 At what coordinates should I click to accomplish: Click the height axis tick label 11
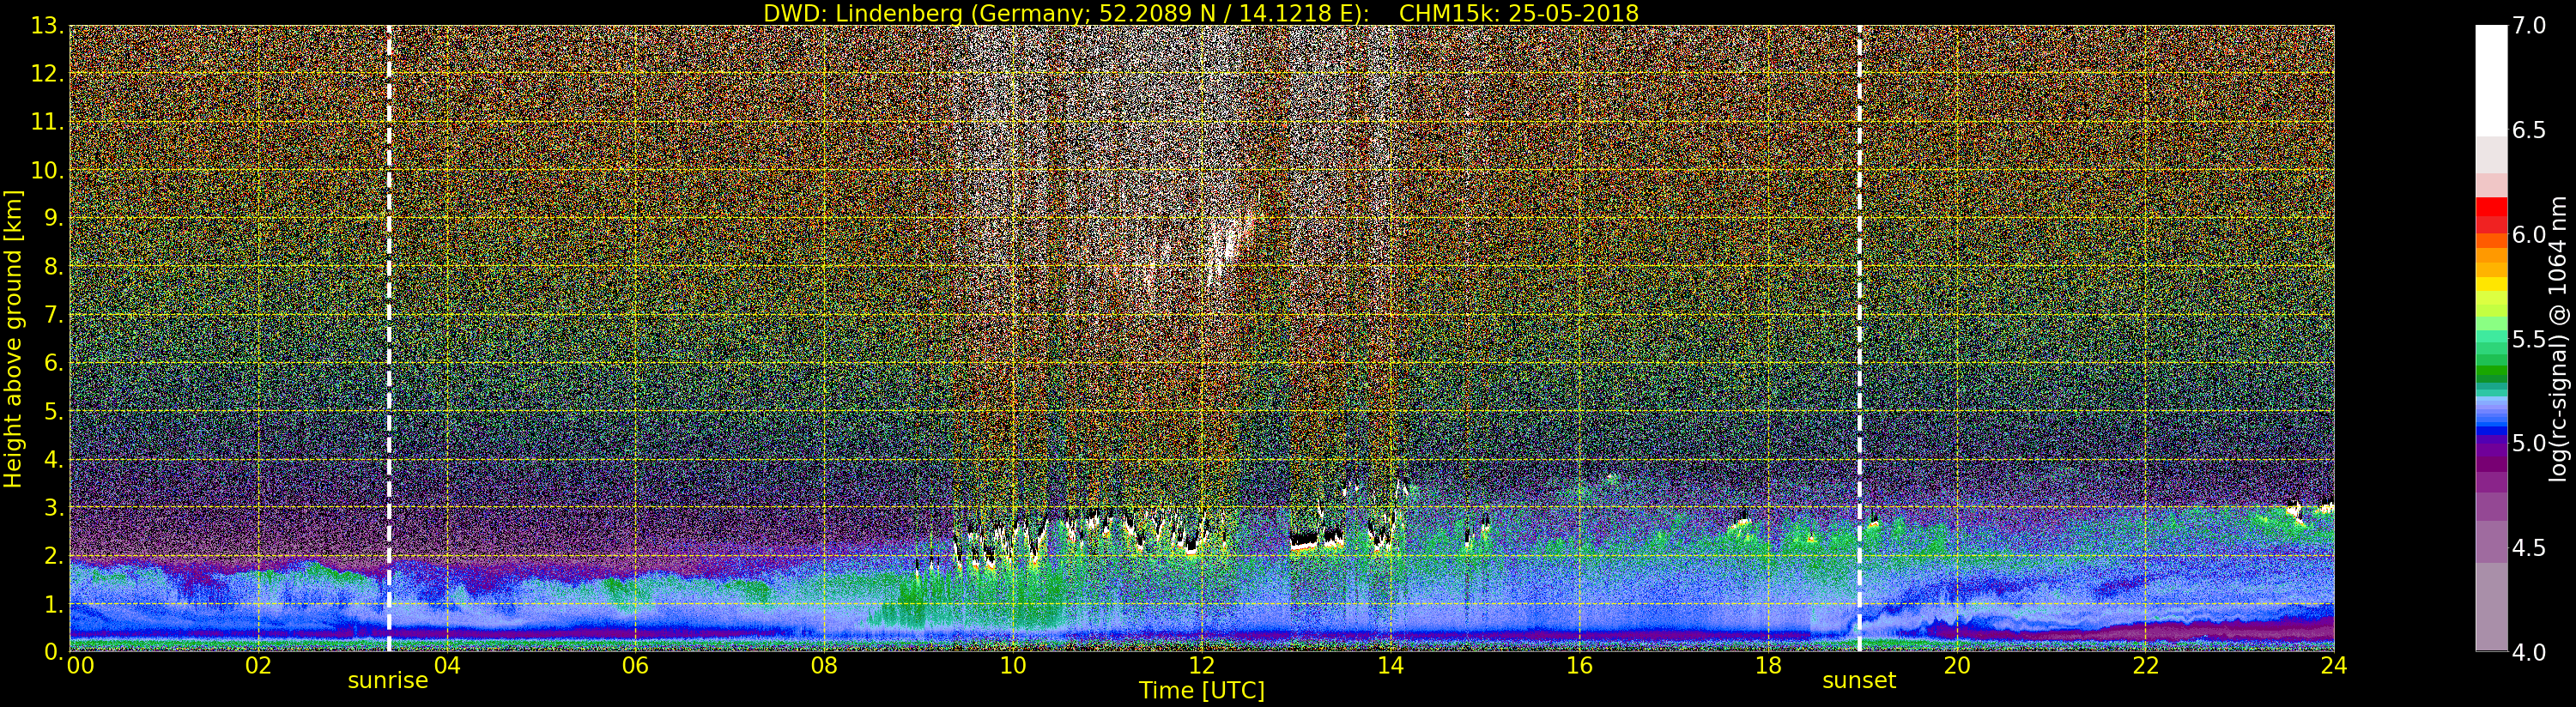click(46, 122)
